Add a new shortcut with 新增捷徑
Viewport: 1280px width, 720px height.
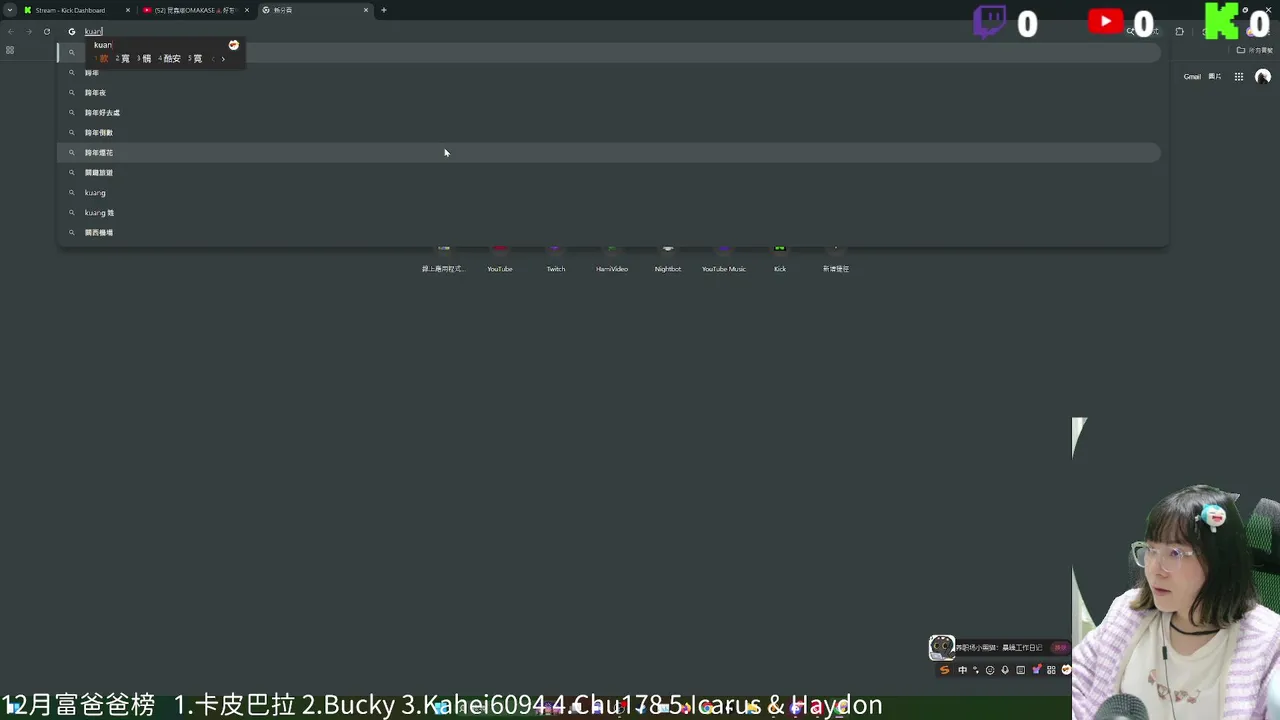coord(836,257)
